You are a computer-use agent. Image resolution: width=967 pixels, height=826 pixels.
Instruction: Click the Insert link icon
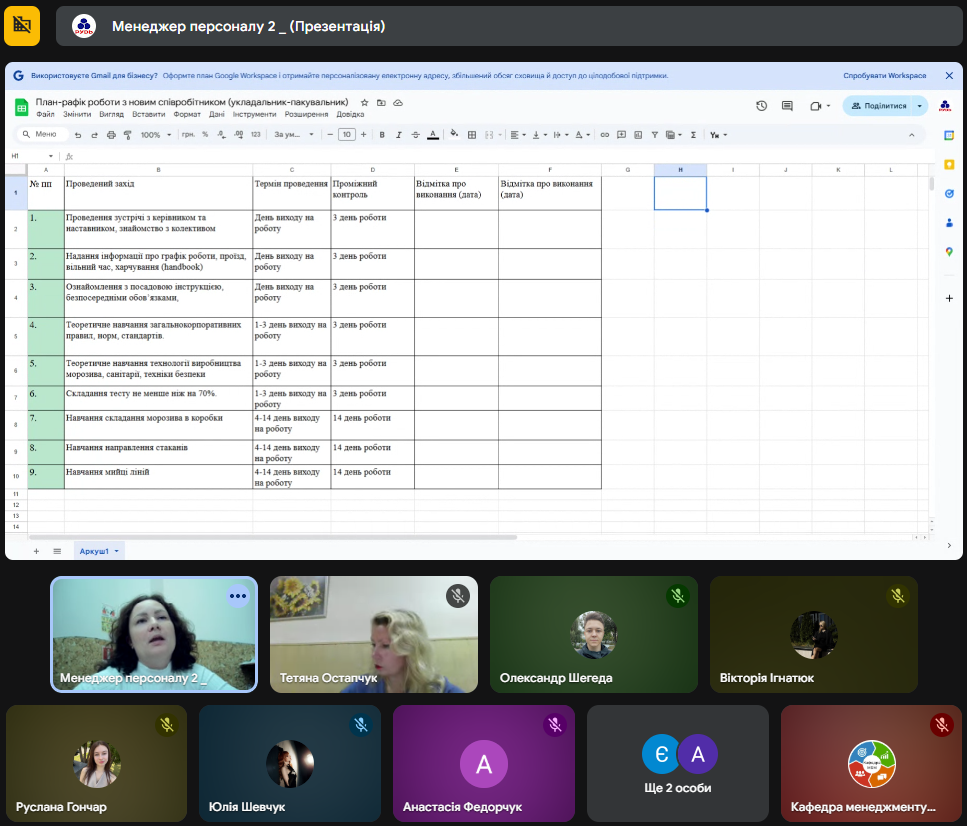pos(604,134)
